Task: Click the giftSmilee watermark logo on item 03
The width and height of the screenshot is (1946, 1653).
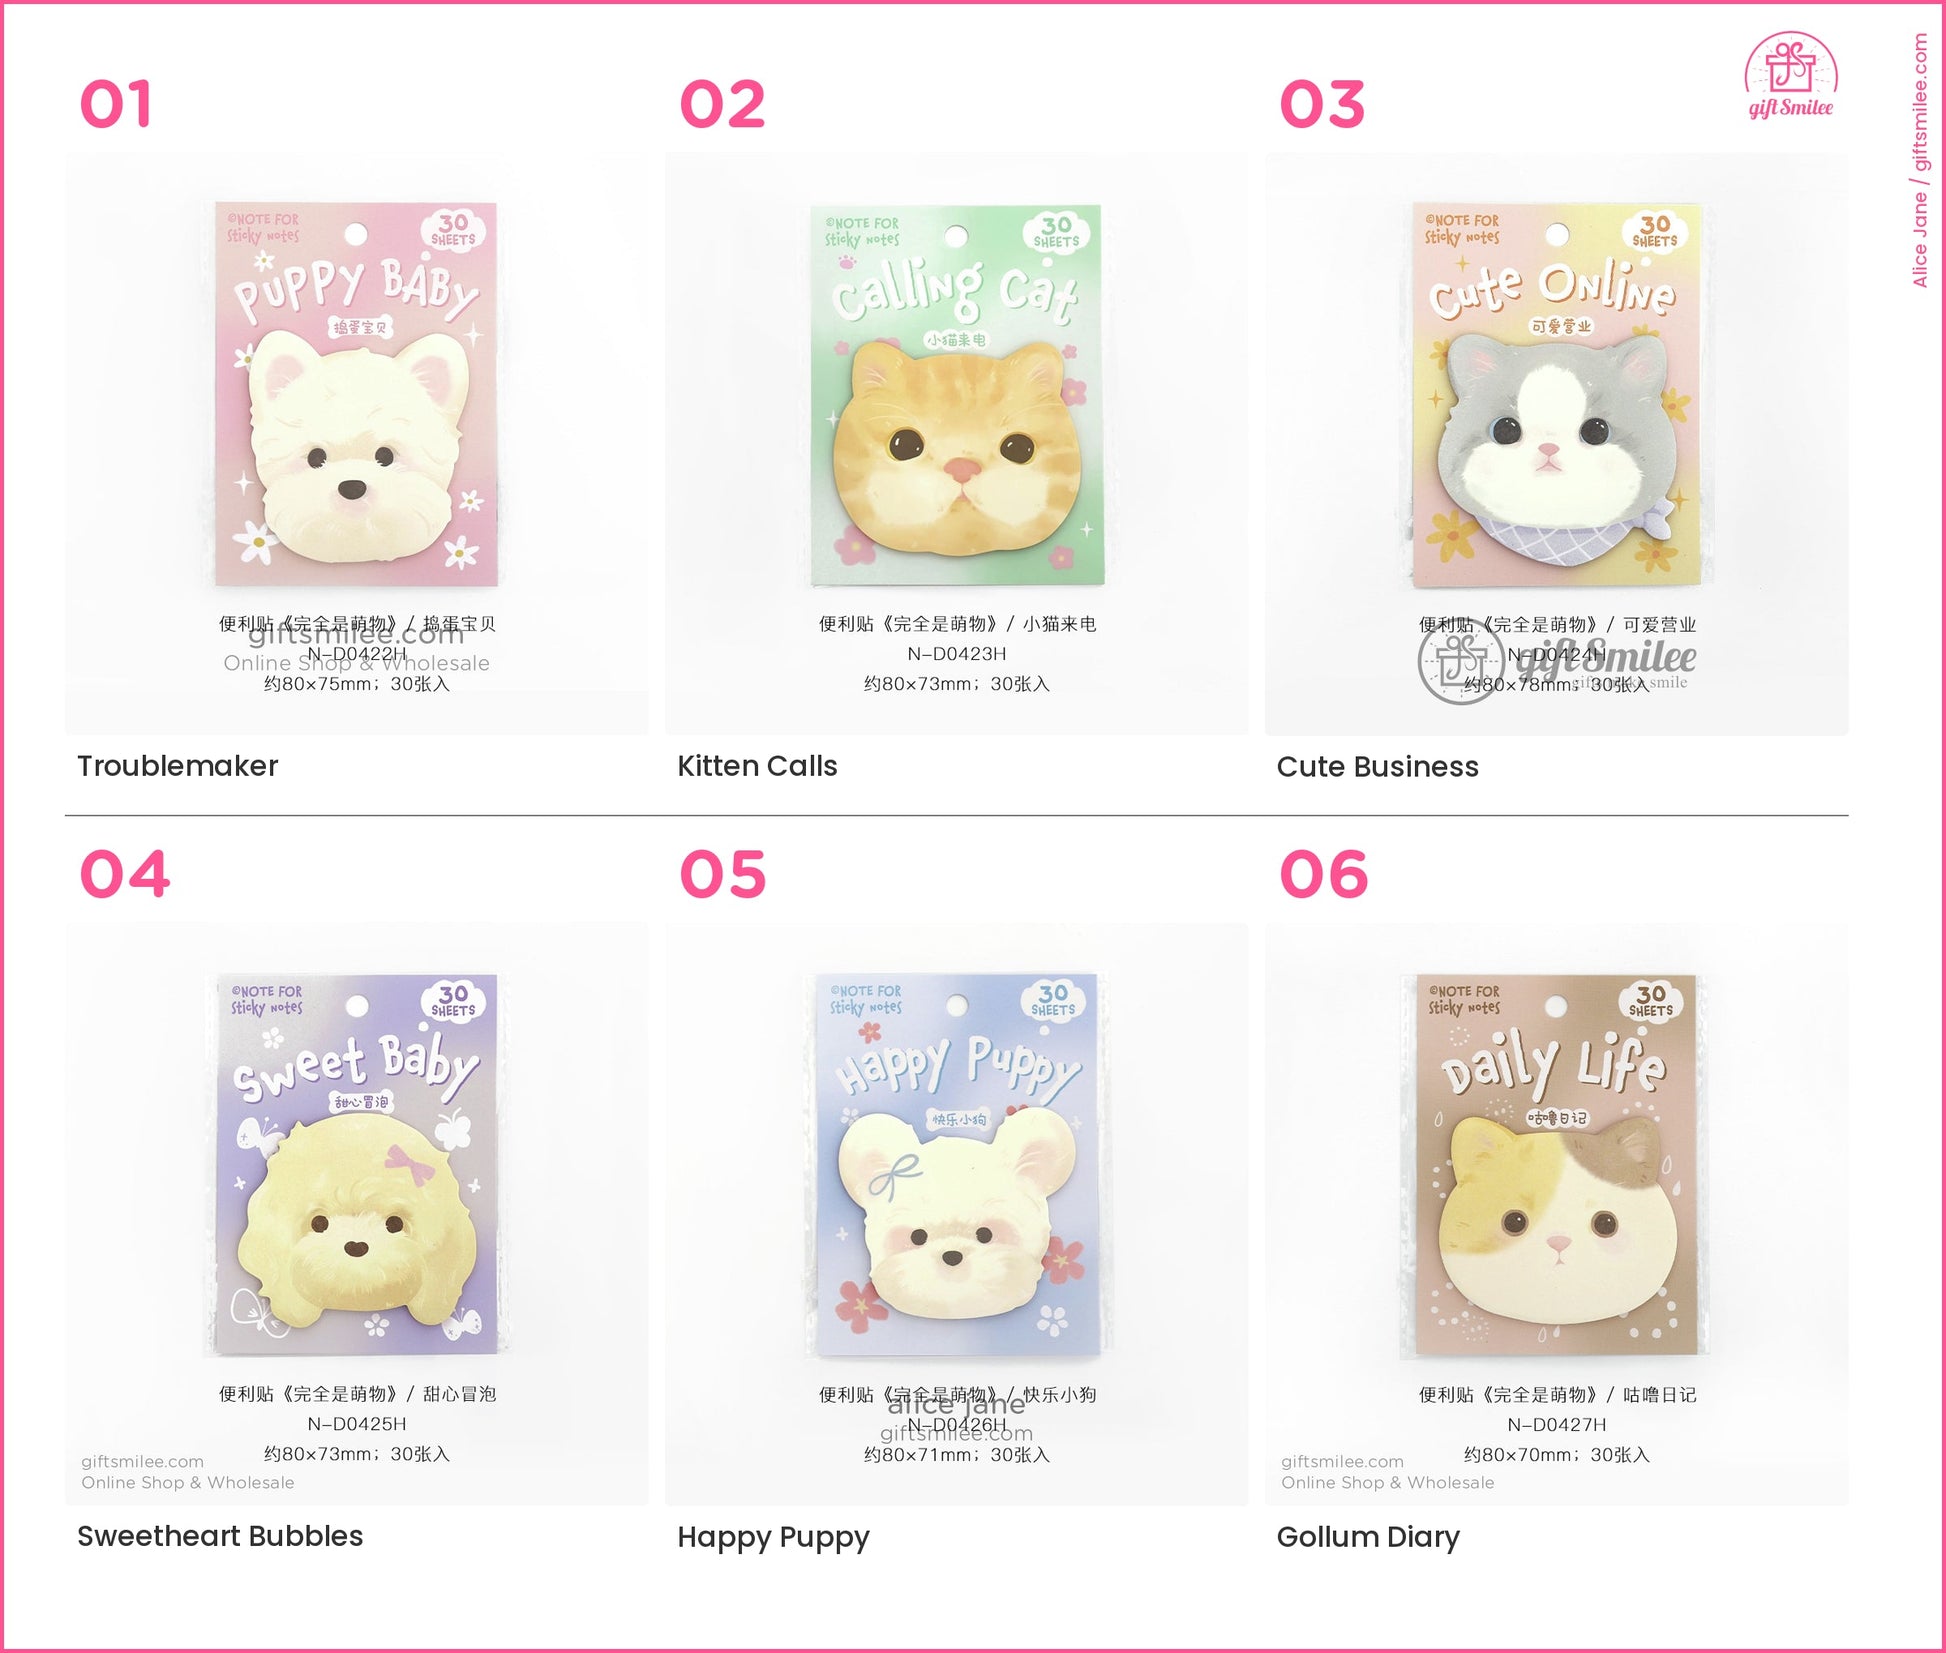Action: tap(1557, 662)
